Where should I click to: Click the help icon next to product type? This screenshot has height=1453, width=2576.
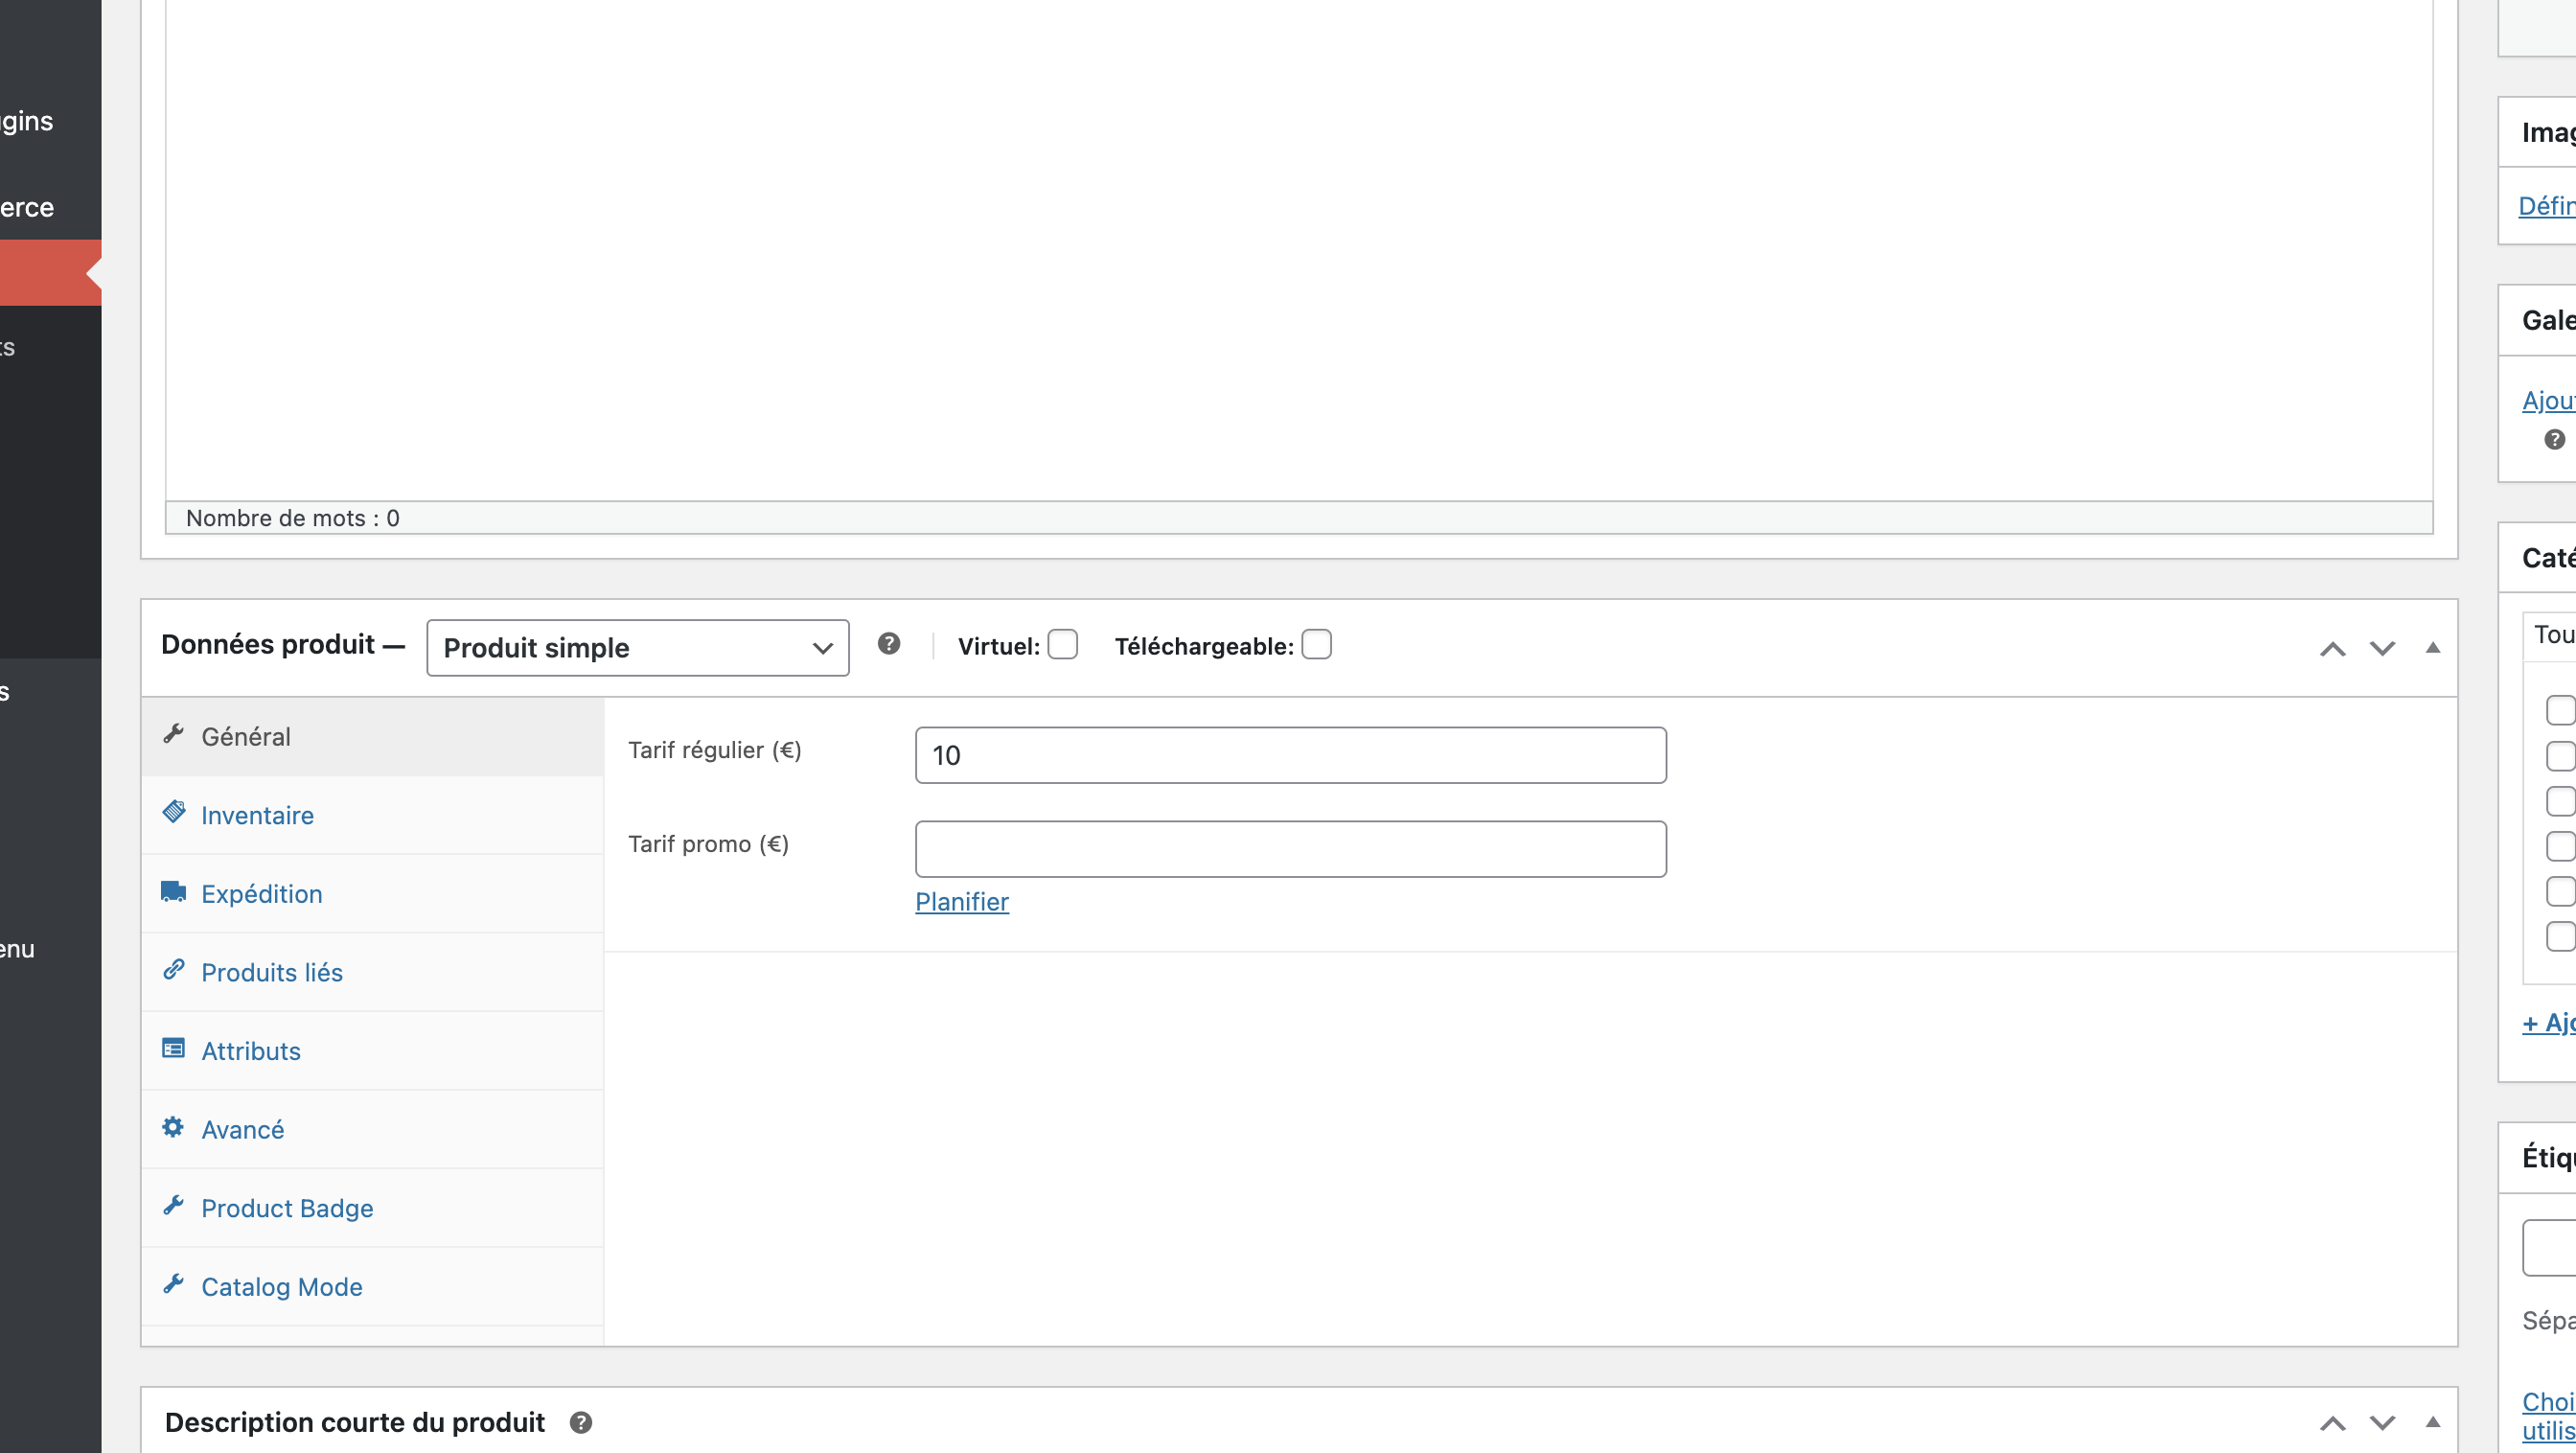click(888, 644)
